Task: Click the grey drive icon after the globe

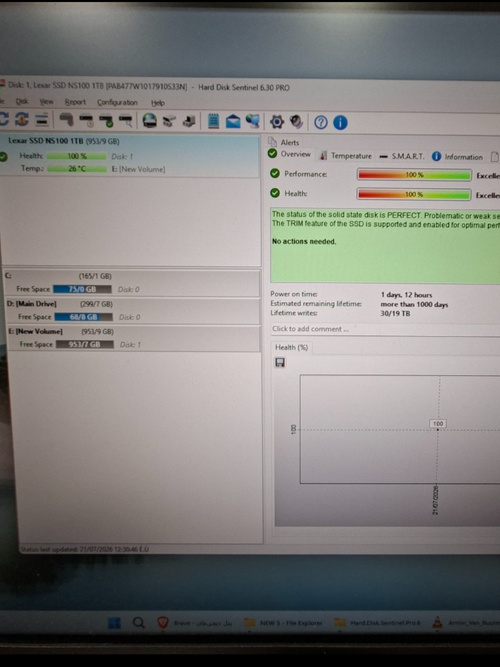Action: click(x=169, y=122)
